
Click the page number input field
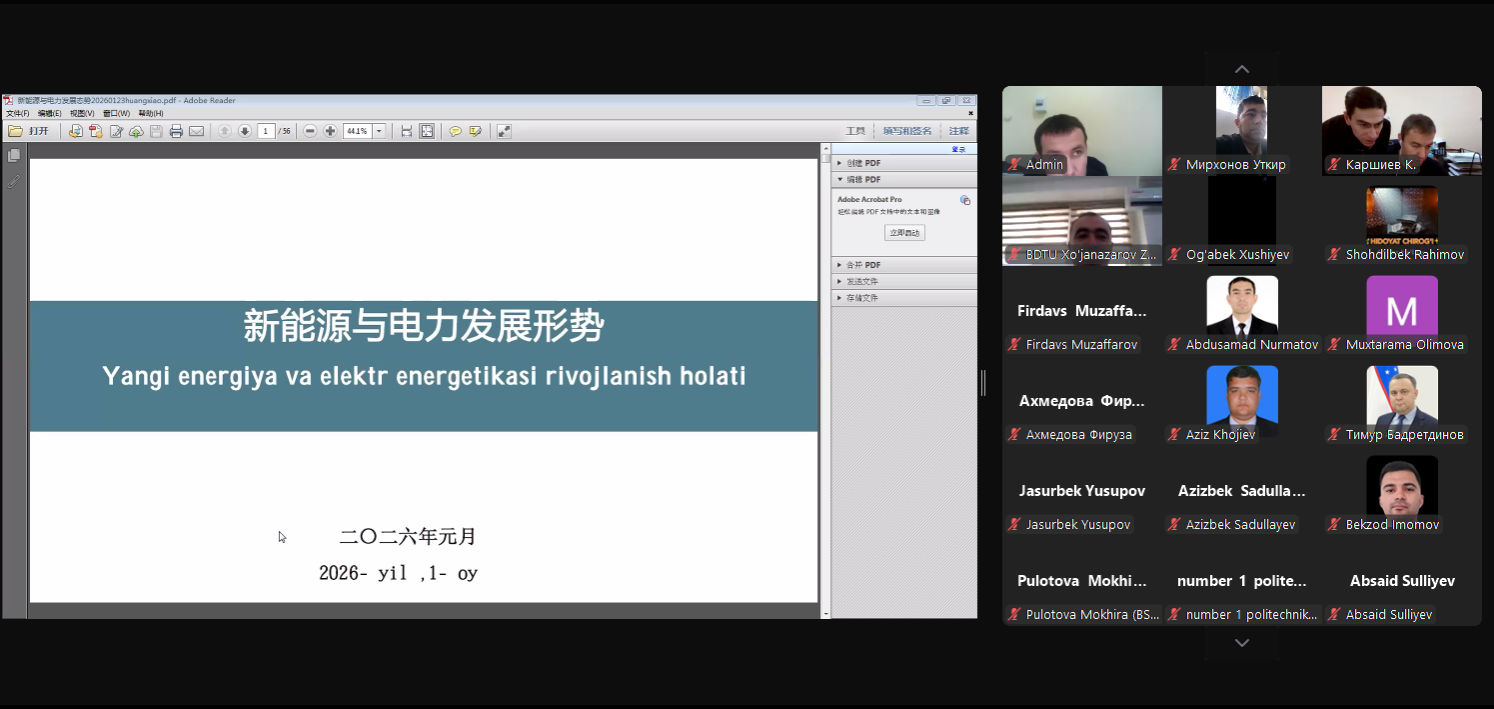pyautogui.click(x=265, y=130)
